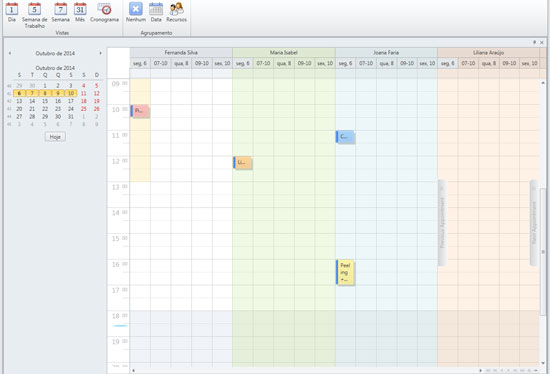Click qua, 8 day header under Maria Isabel
This screenshot has width=550, height=374.
(284, 64)
